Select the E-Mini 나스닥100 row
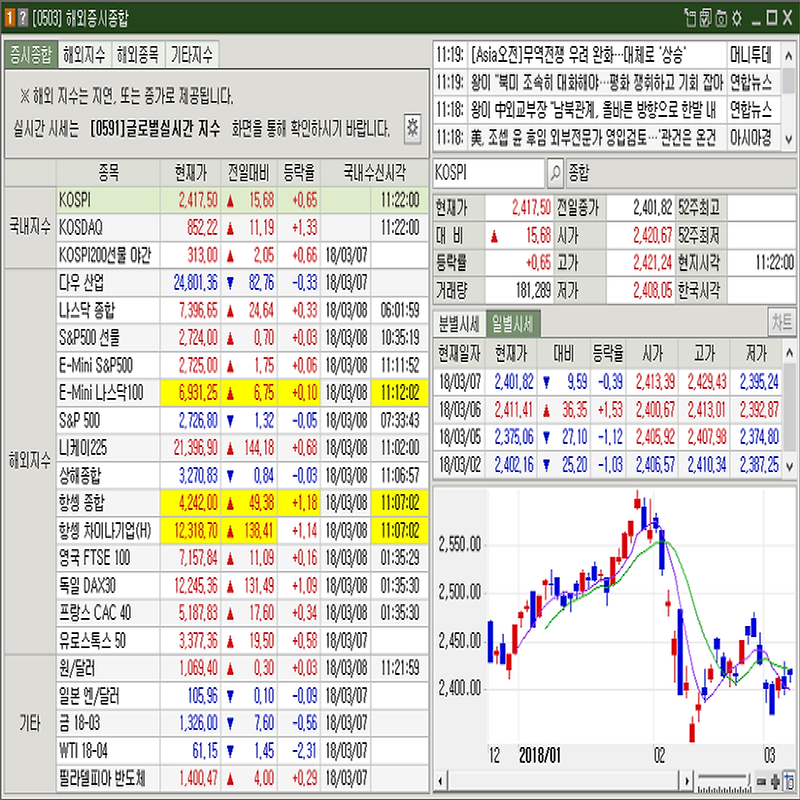This screenshot has width=800, height=800. (x=242, y=393)
